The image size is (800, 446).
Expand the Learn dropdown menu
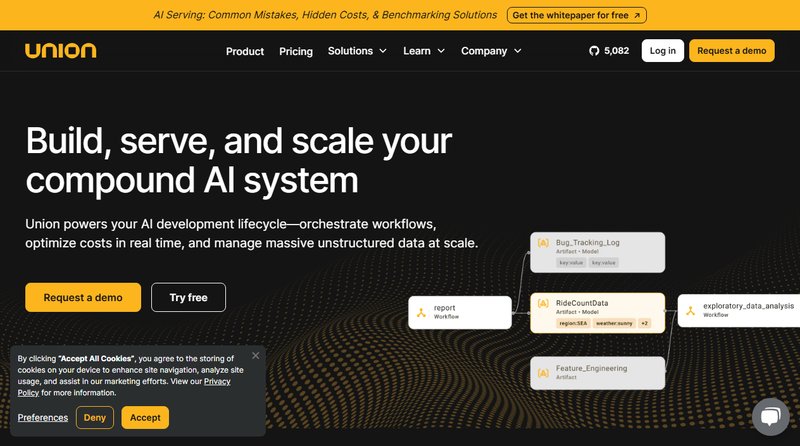[425, 51]
